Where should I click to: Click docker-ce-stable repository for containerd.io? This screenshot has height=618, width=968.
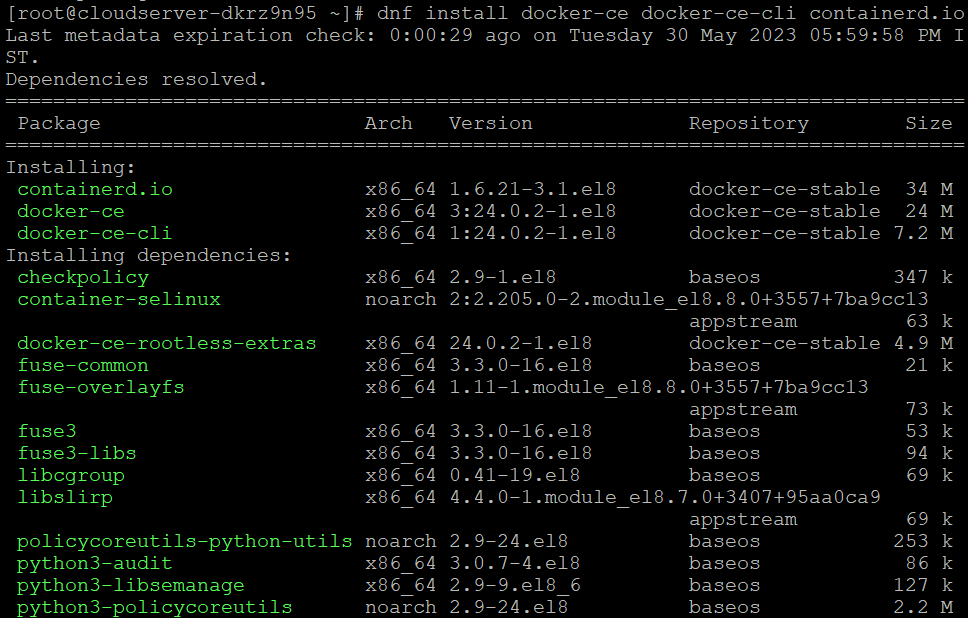[785, 189]
